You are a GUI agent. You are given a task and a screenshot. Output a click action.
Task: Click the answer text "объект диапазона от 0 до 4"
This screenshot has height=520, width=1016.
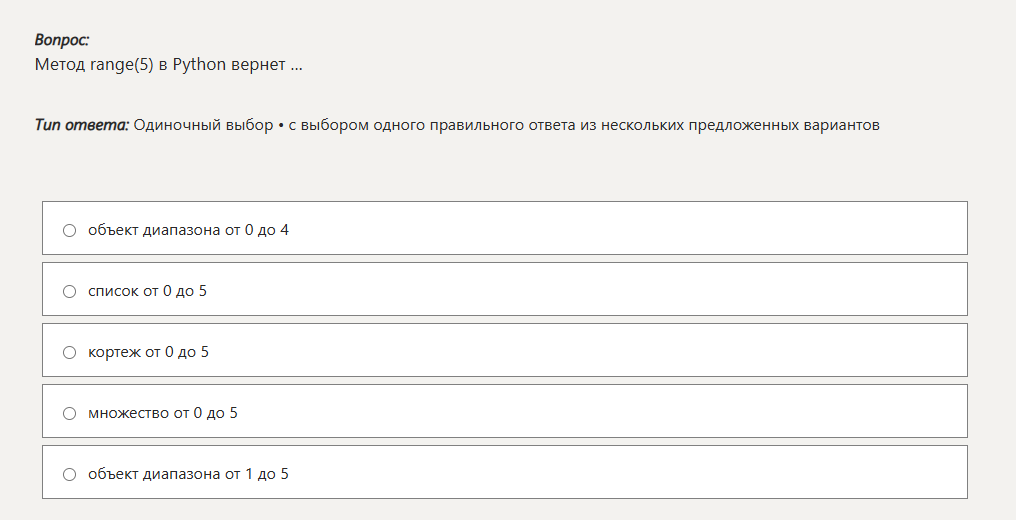click(188, 230)
